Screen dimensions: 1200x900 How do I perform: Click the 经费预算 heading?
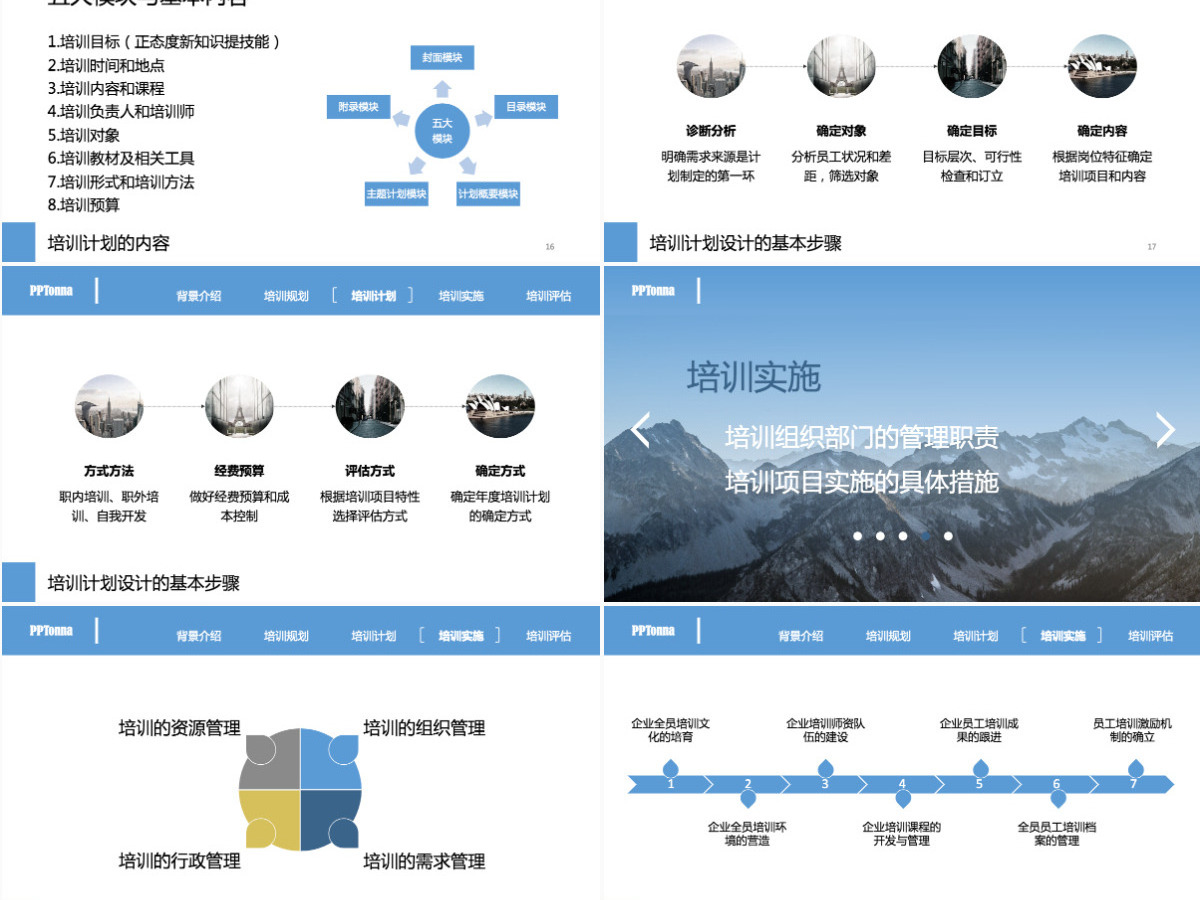coord(239,471)
